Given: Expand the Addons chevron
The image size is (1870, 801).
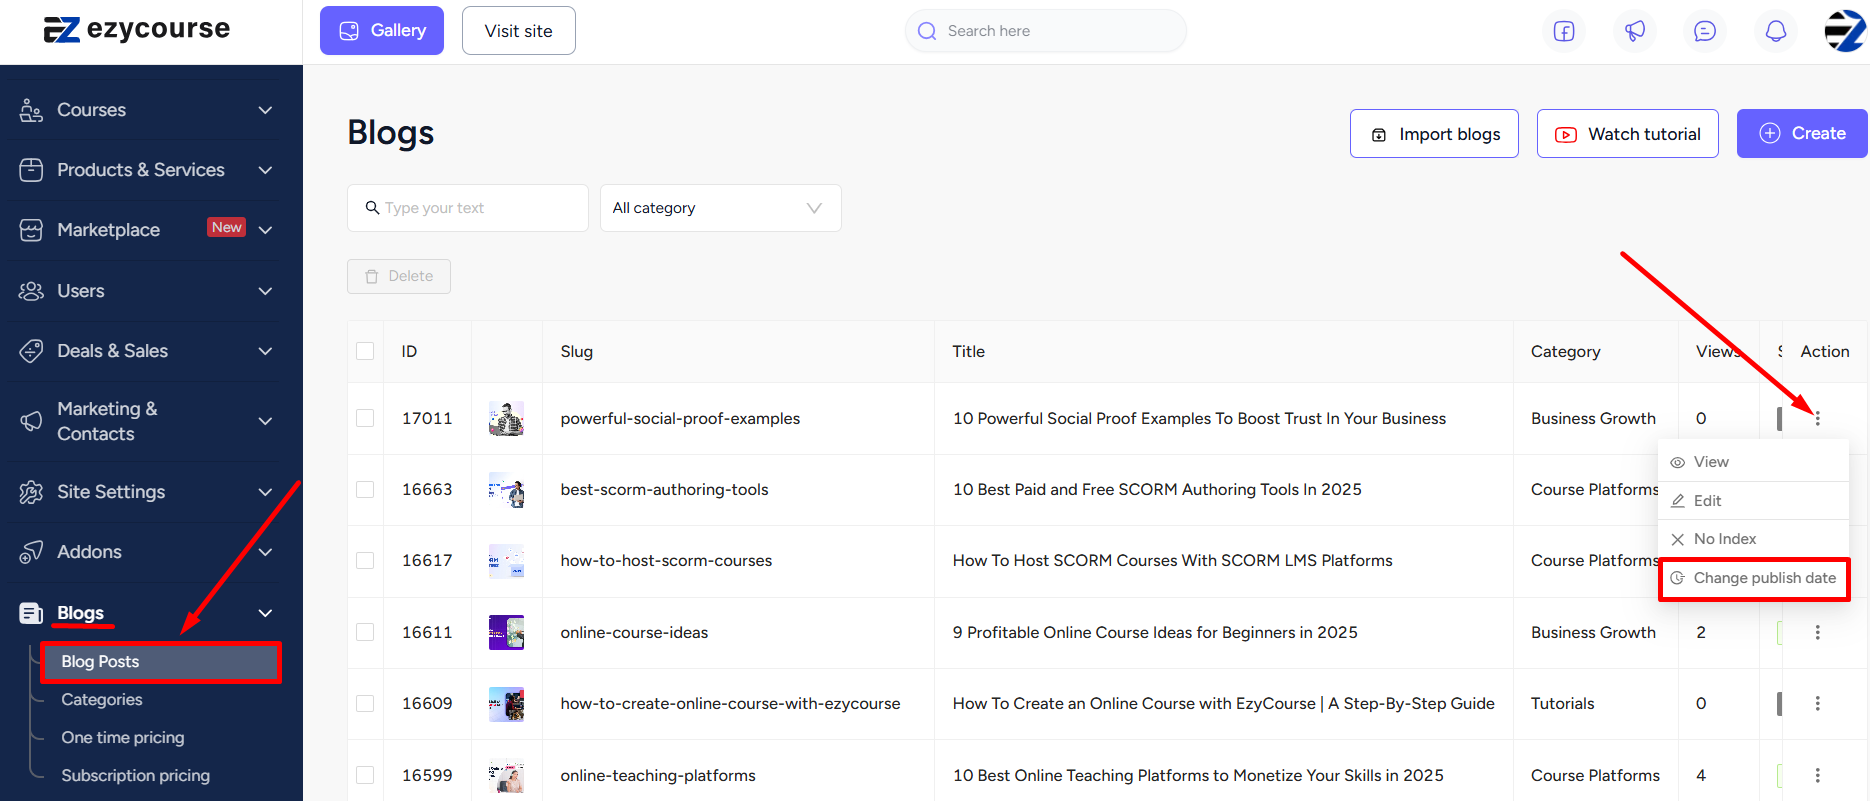Looking at the screenshot, I should tap(265, 552).
